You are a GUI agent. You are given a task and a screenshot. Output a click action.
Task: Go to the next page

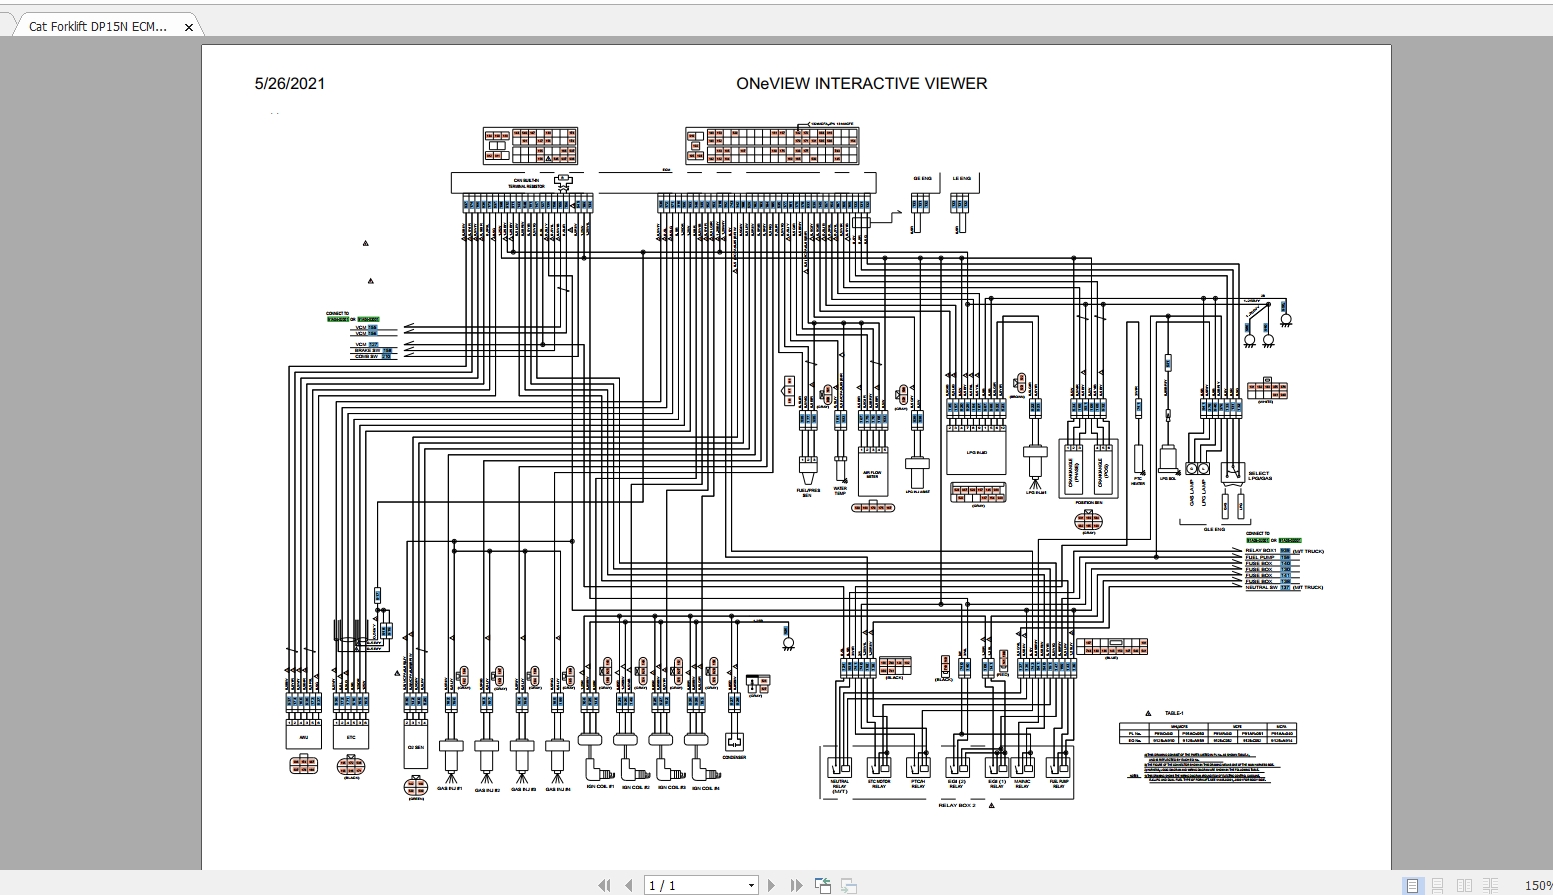tap(771, 885)
